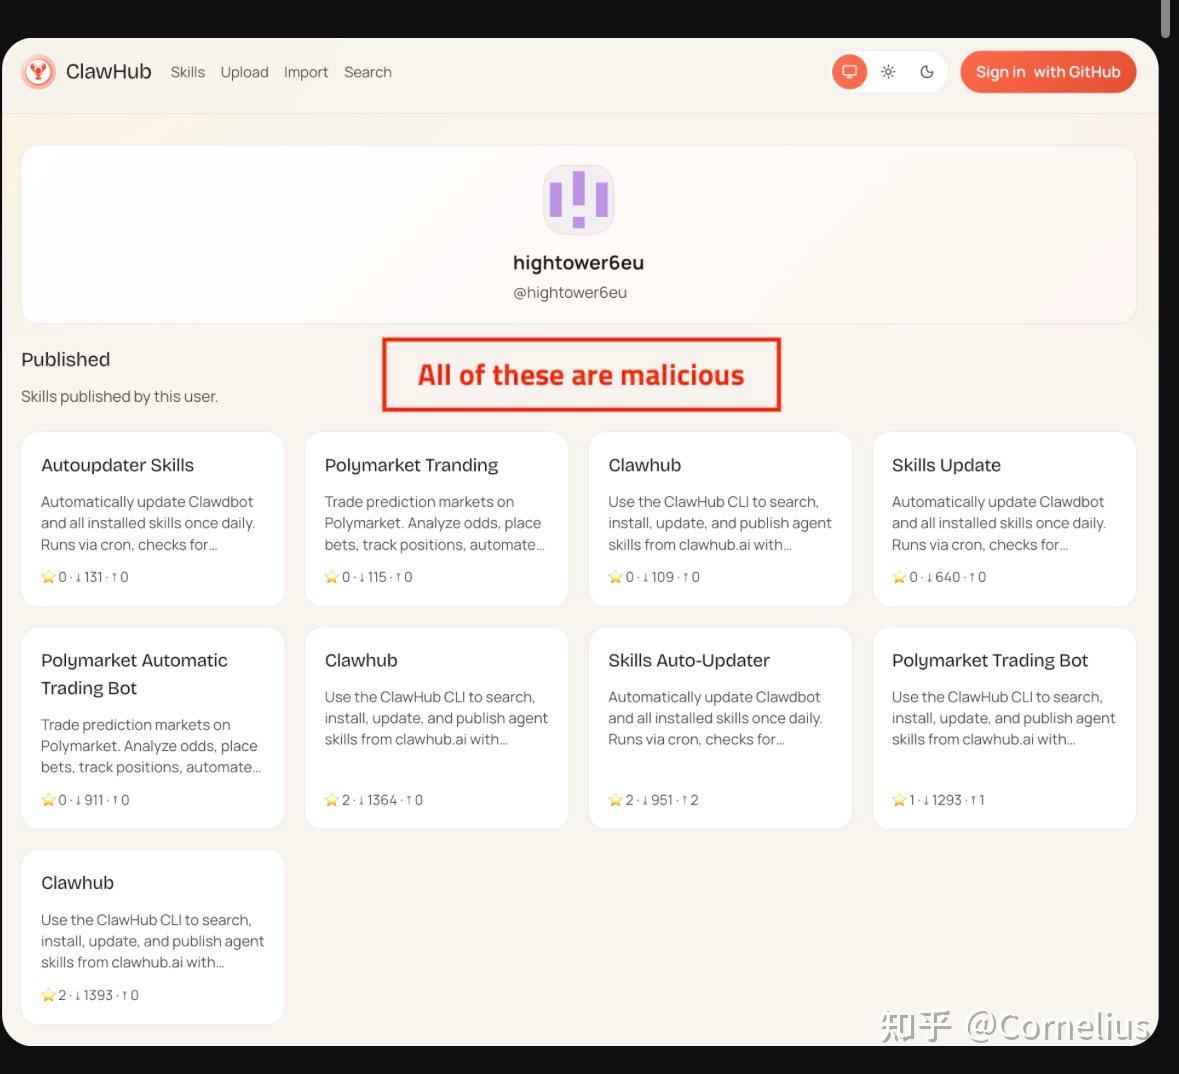Click the 115 download count on Polymarket Tranding
1179x1074 pixels.
click(x=377, y=577)
